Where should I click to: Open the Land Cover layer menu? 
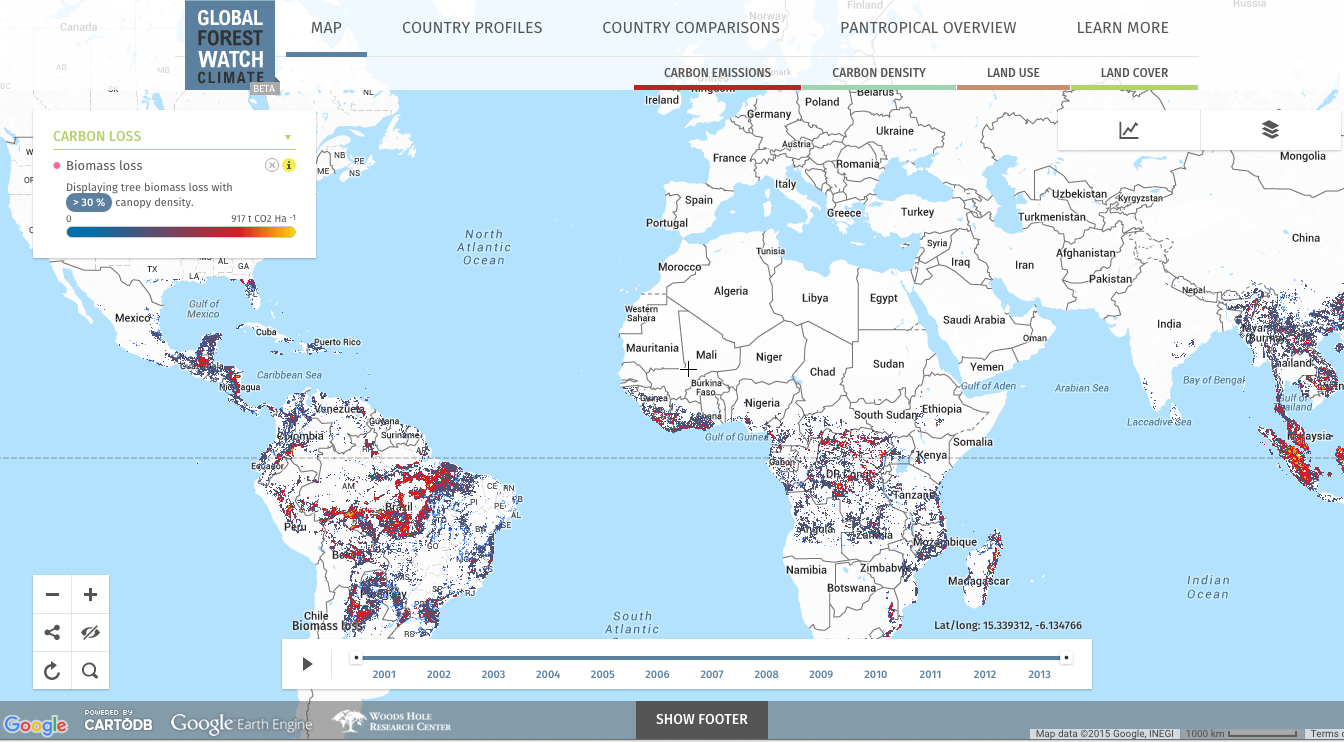tap(1134, 73)
